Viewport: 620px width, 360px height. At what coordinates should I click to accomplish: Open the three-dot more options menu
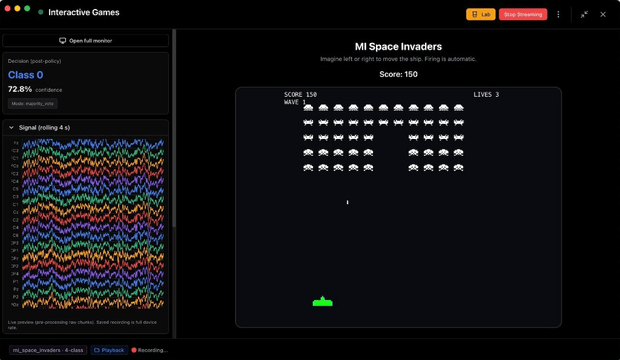tap(558, 14)
